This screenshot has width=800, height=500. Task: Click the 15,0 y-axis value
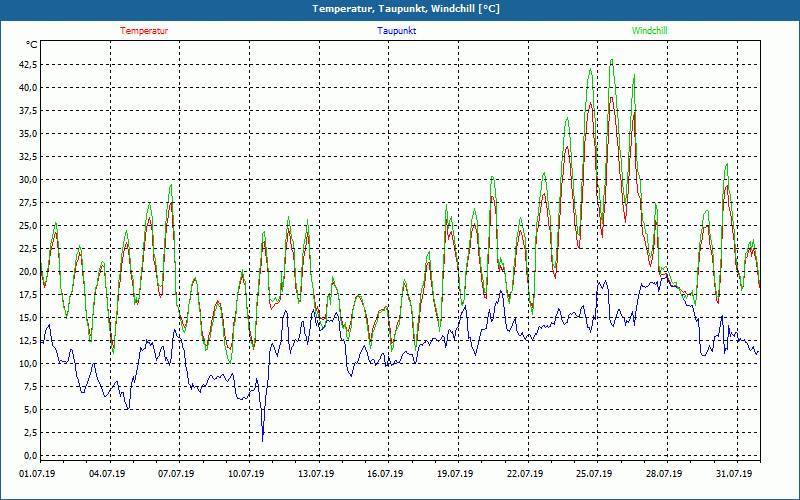(27, 317)
